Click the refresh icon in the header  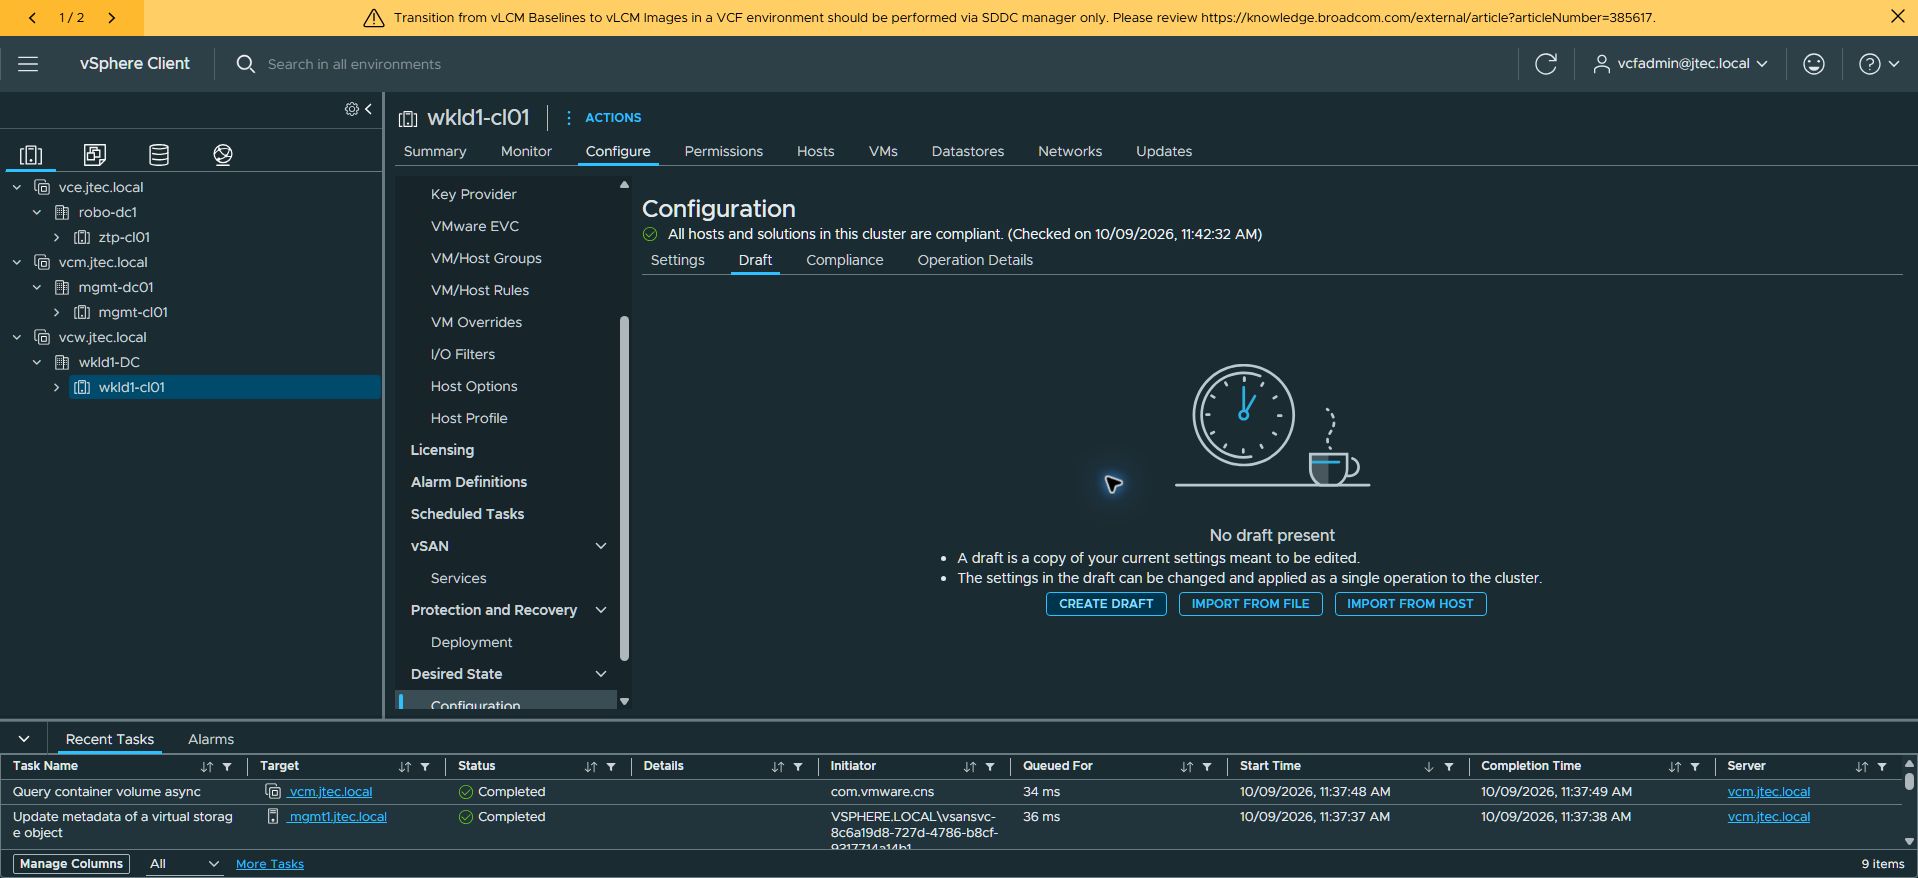click(x=1546, y=64)
